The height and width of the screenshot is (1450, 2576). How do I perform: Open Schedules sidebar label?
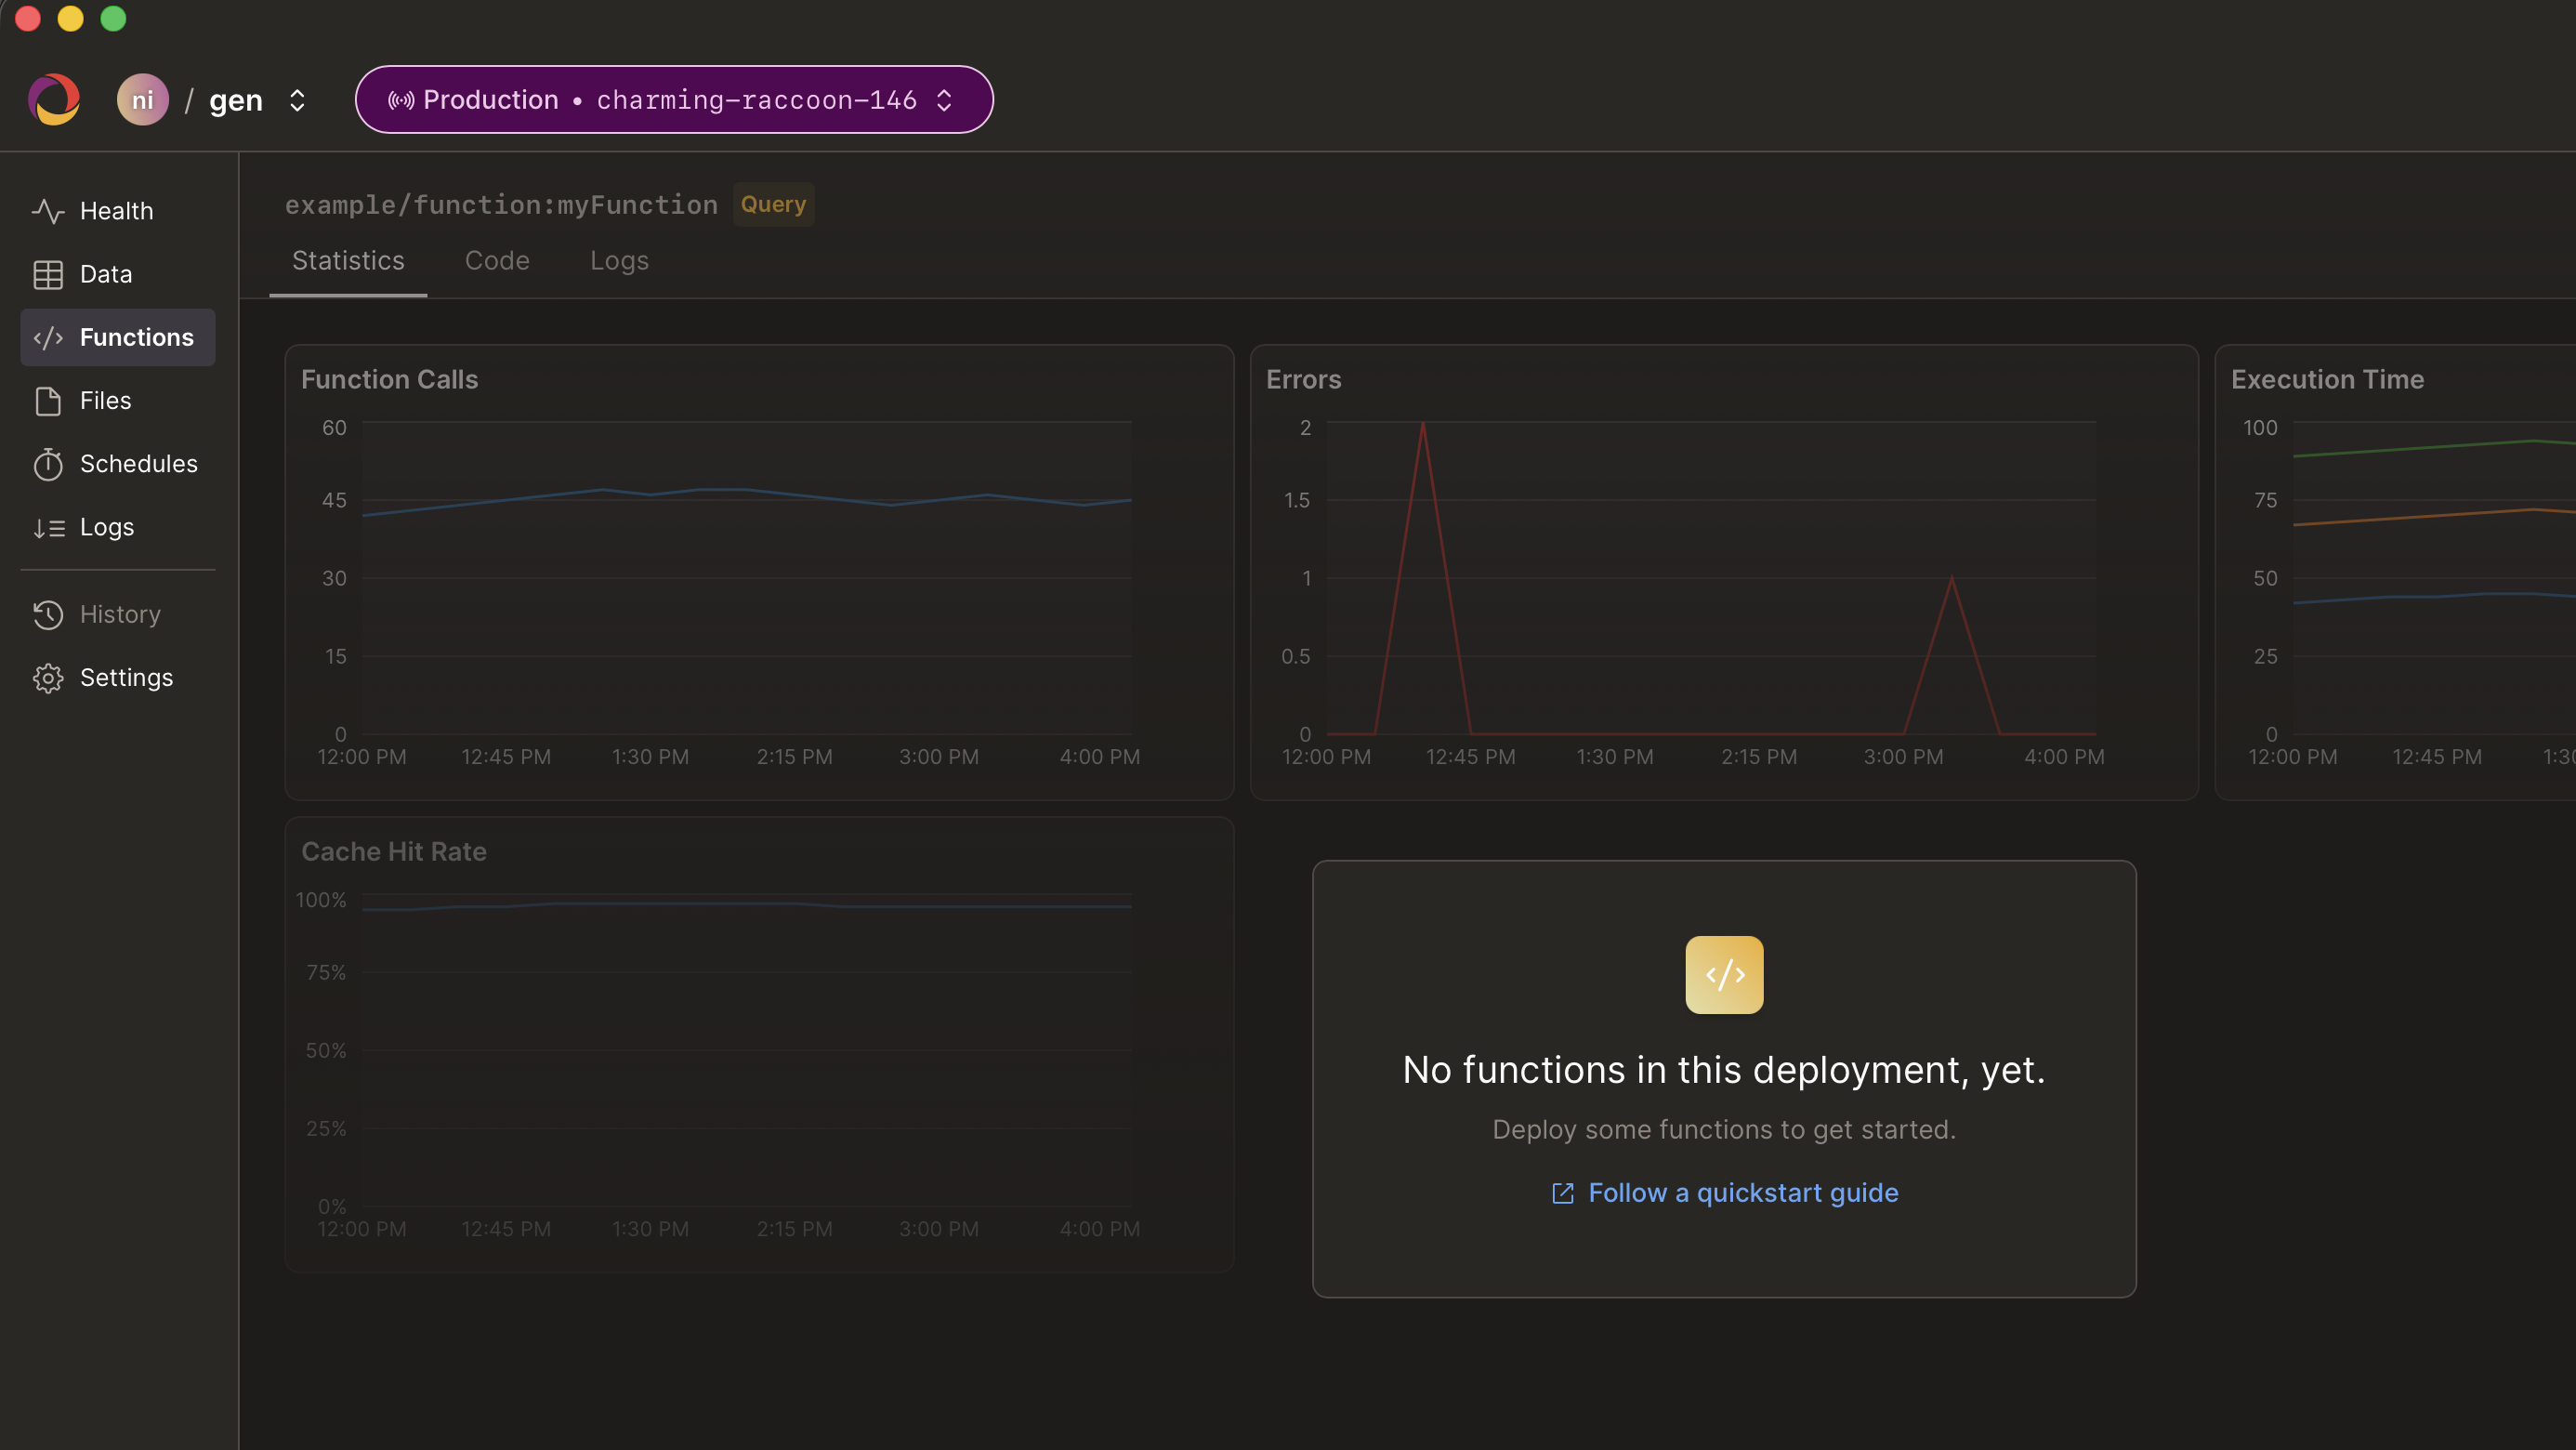(x=139, y=464)
